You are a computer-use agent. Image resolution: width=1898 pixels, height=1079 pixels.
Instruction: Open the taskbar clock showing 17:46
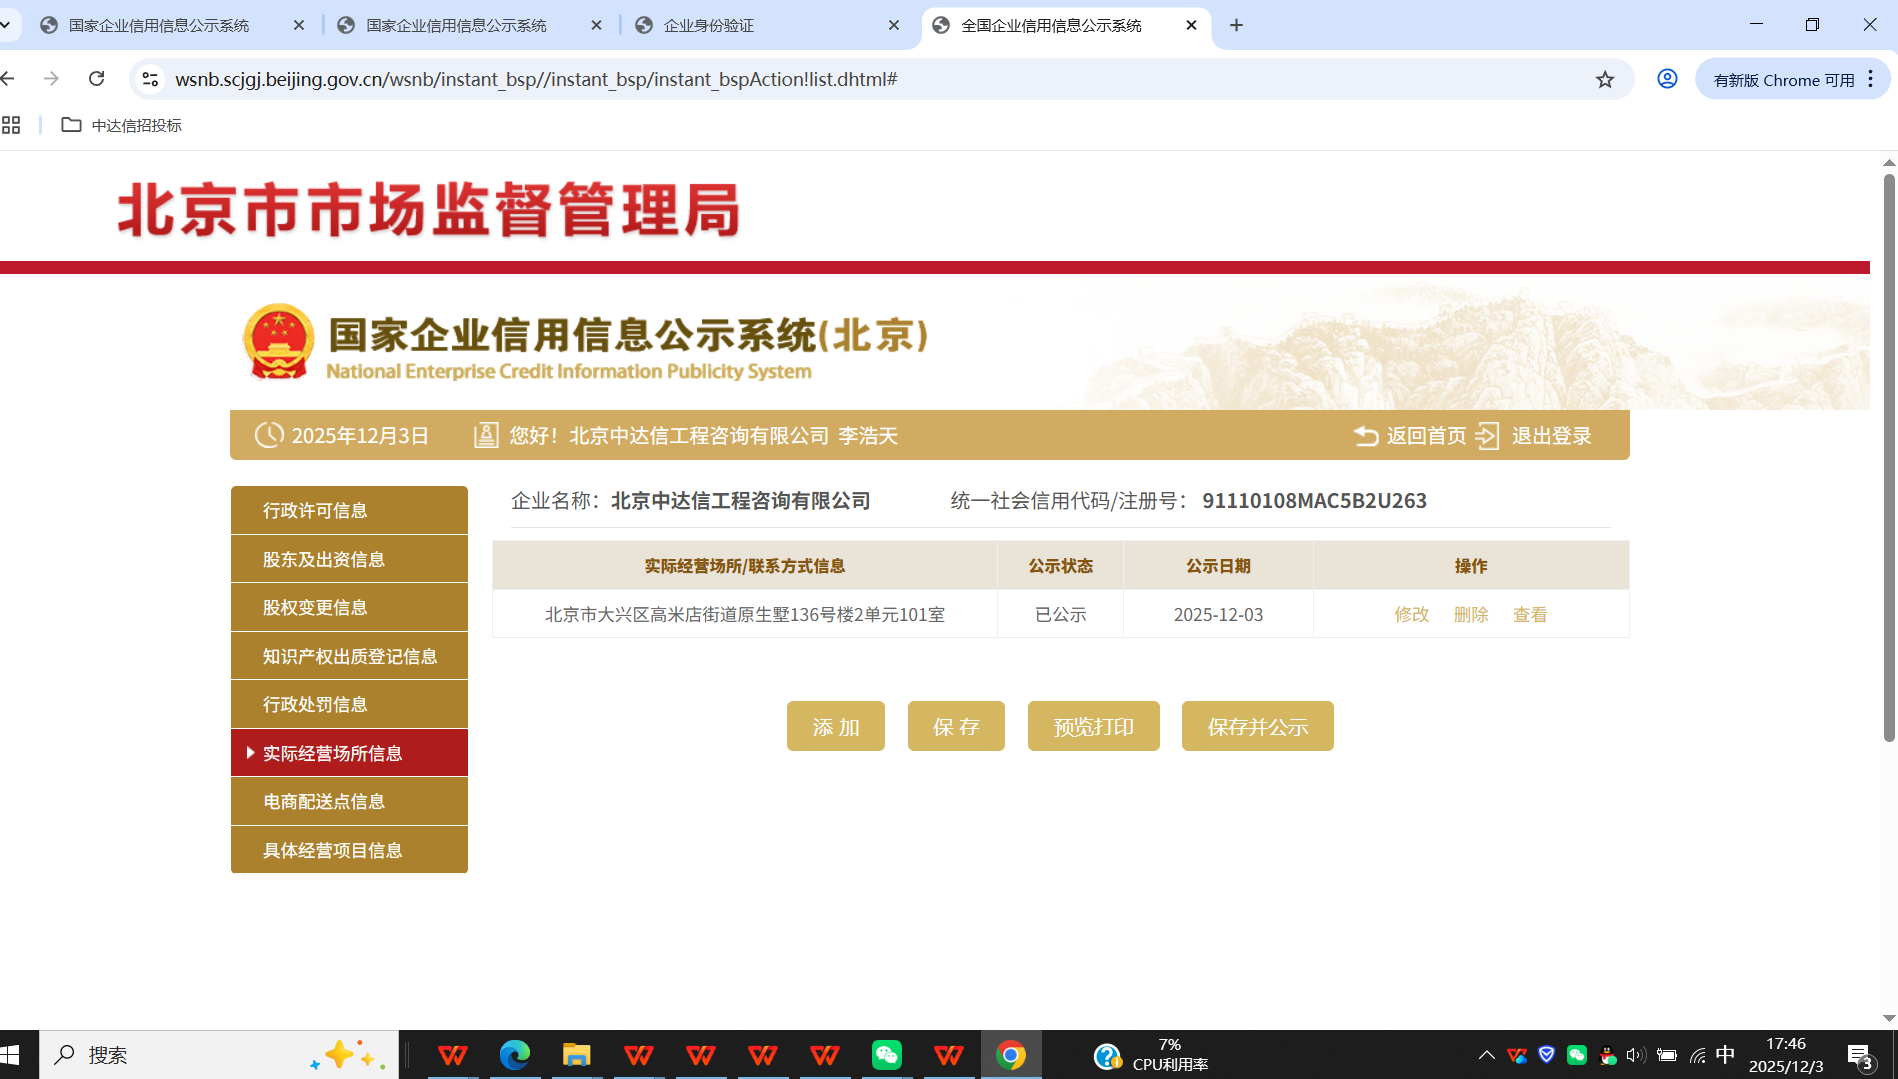(x=1786, y=1055)
